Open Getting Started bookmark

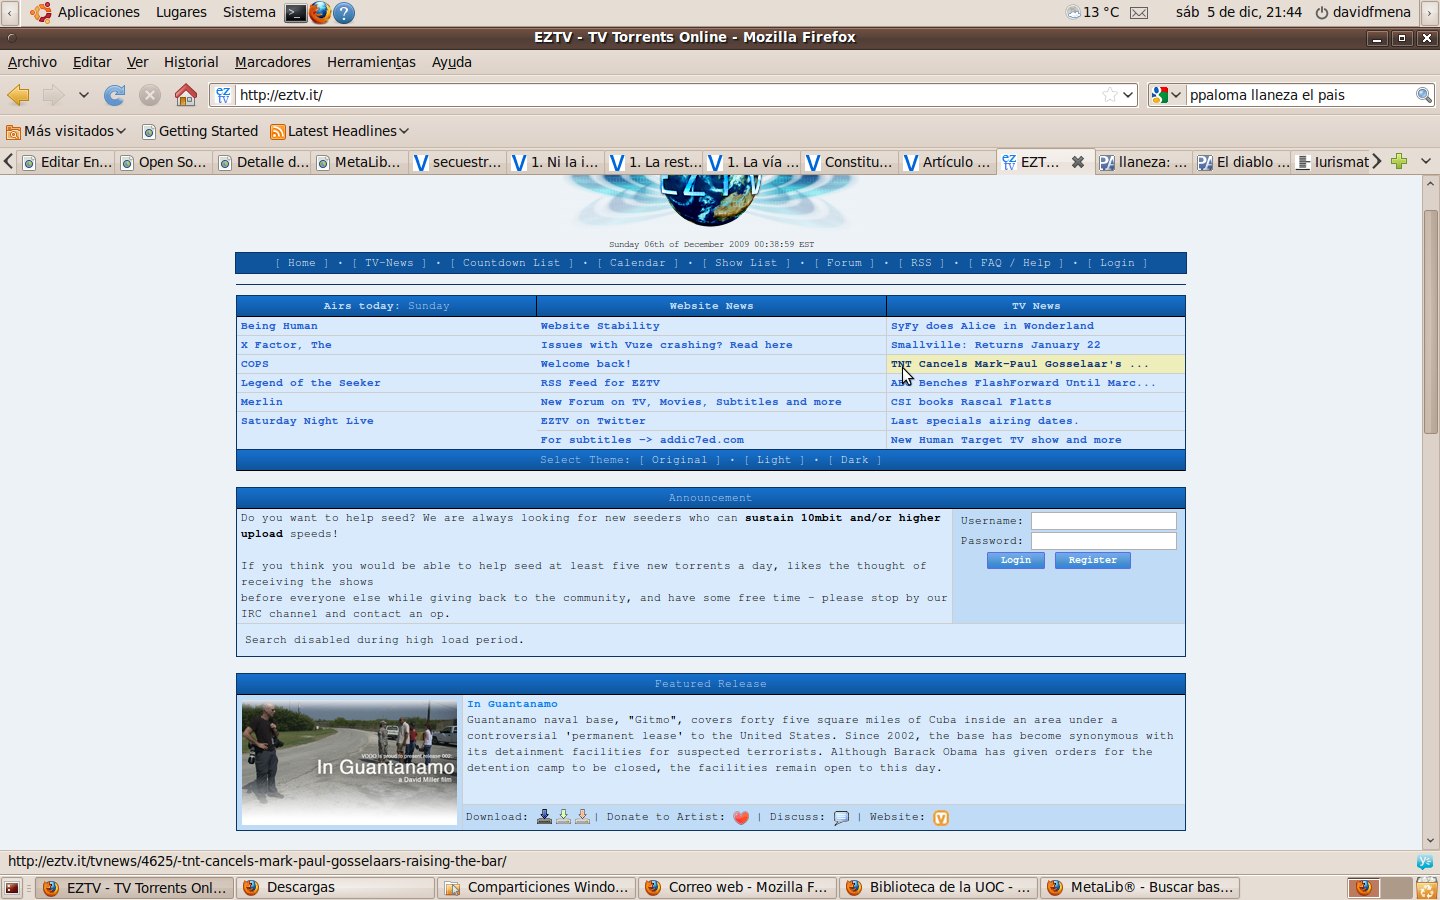[x=200, y=131]
